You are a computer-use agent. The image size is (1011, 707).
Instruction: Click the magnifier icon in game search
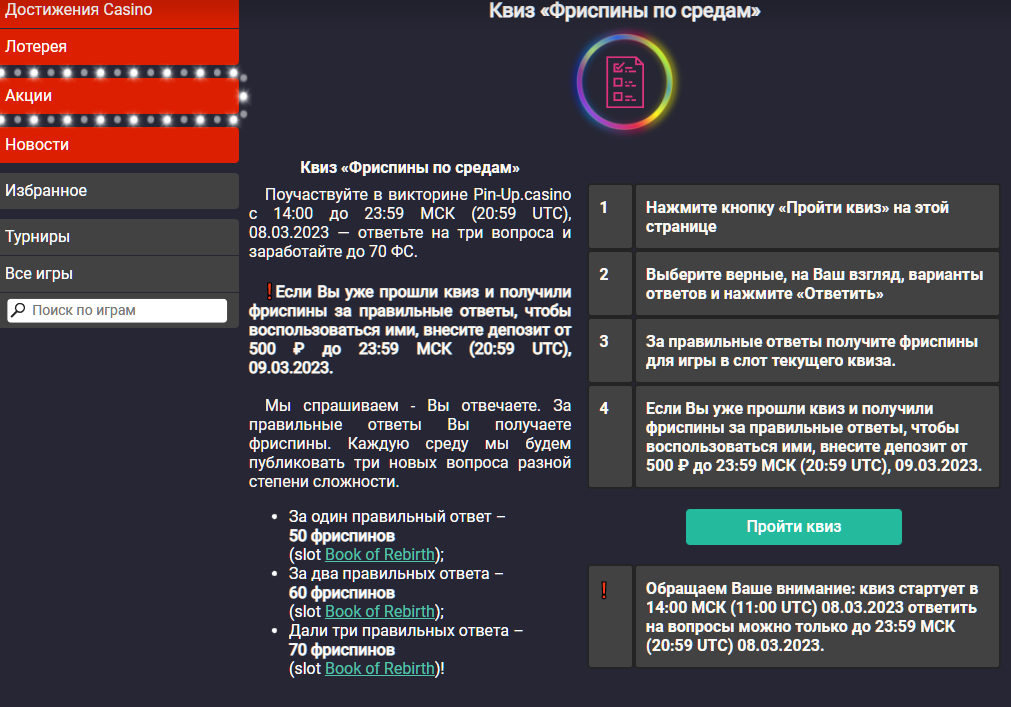coord(18,311)
